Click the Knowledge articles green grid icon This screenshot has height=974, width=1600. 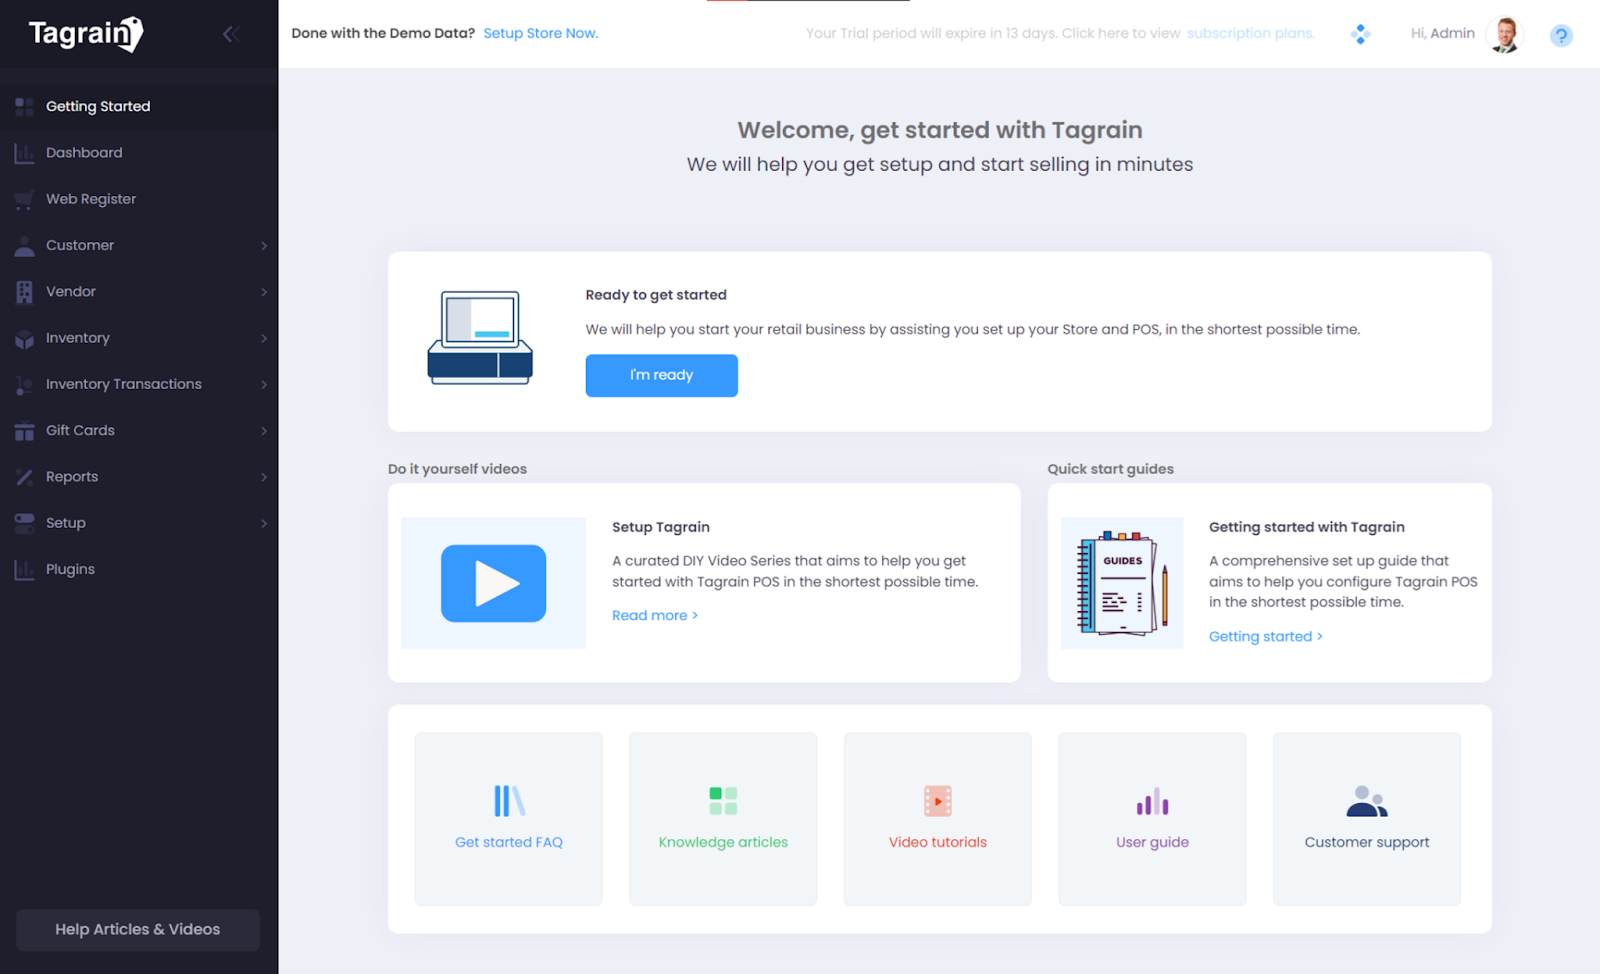point(723,801)
